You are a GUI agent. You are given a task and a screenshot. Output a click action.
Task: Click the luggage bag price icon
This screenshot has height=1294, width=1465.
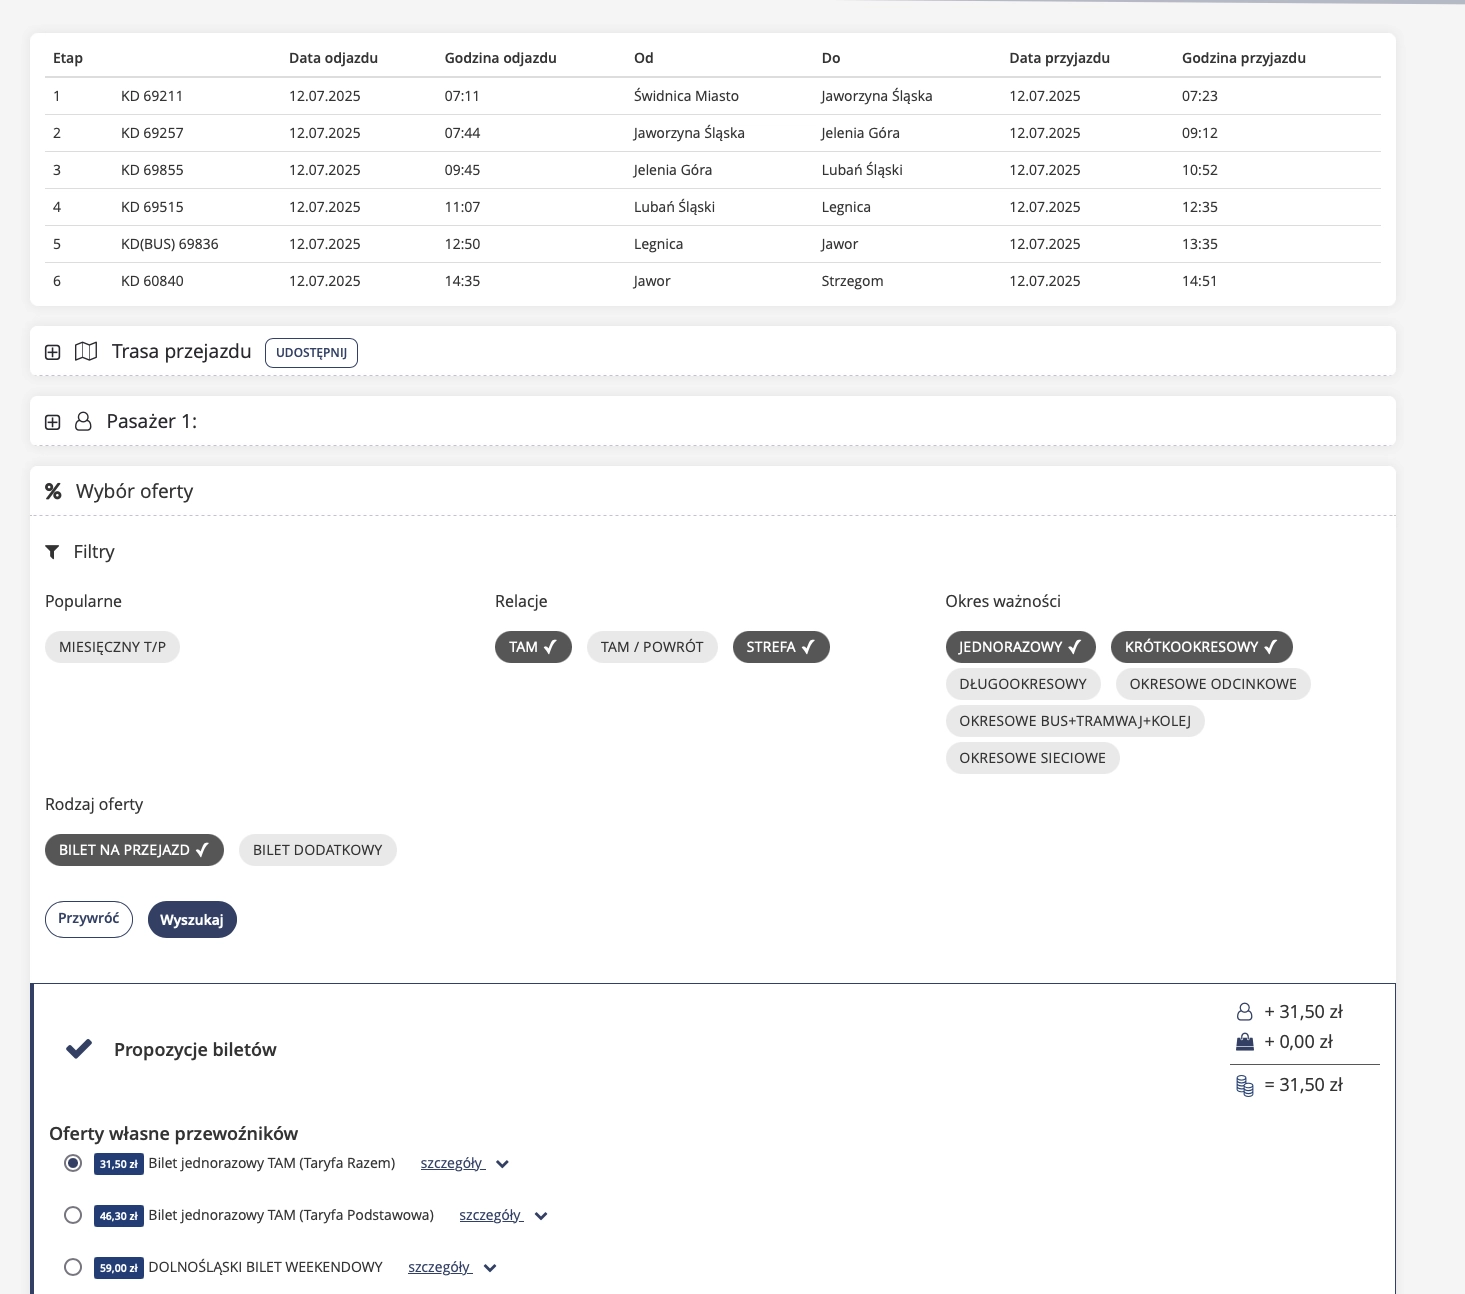pos(1244,1042)
